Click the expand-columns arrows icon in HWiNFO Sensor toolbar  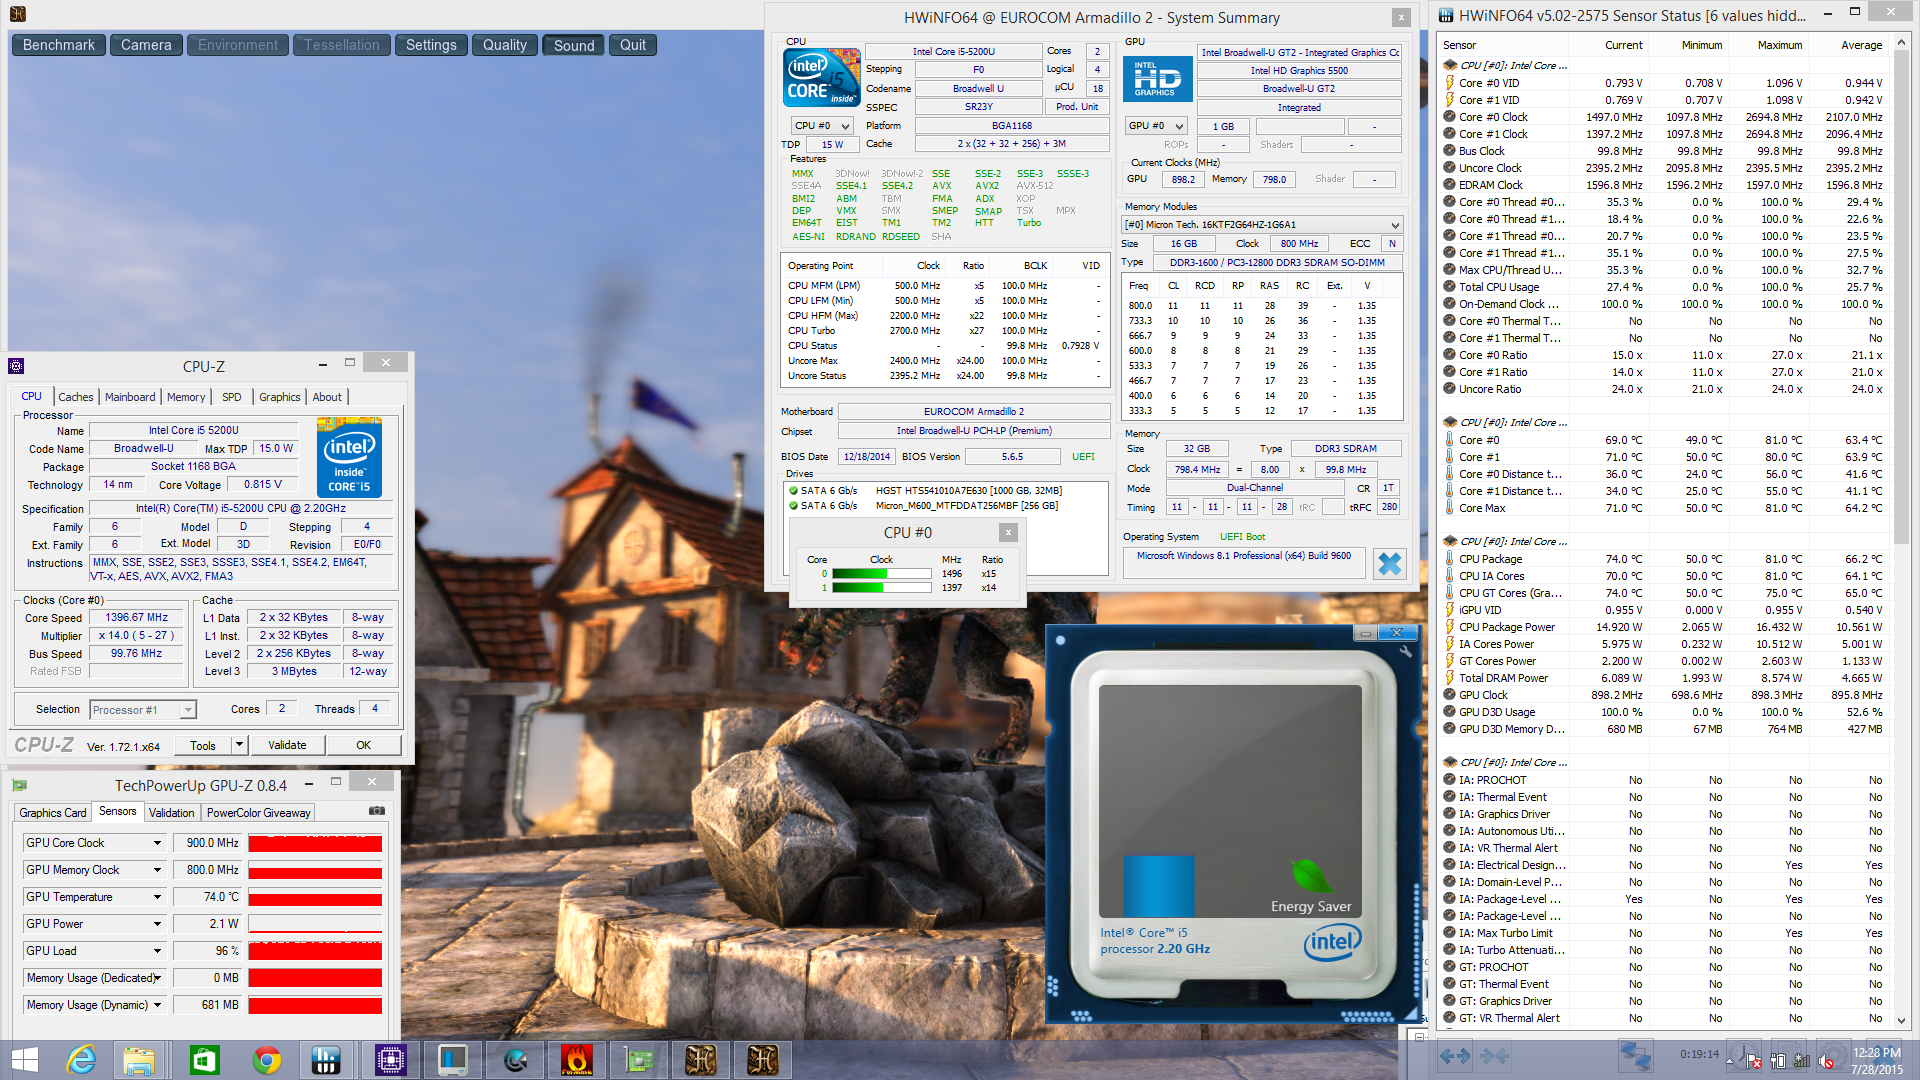pyautogui.click(x=1455, y=1055)
